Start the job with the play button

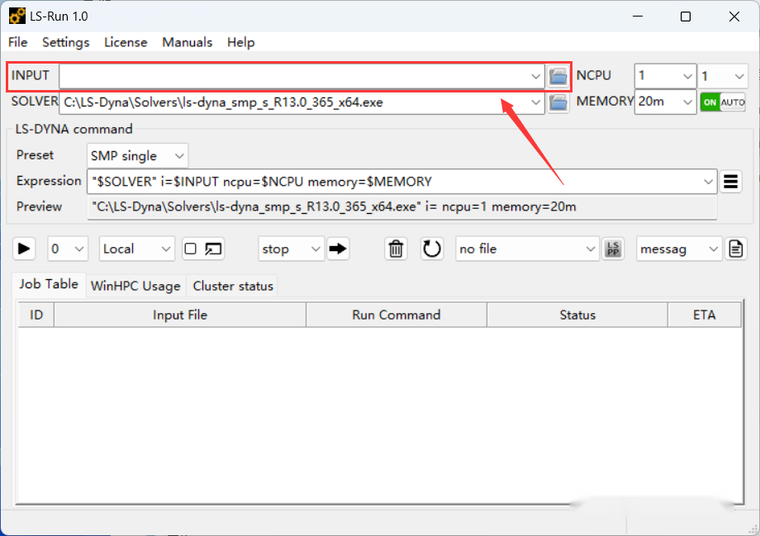tap(23, 249)
